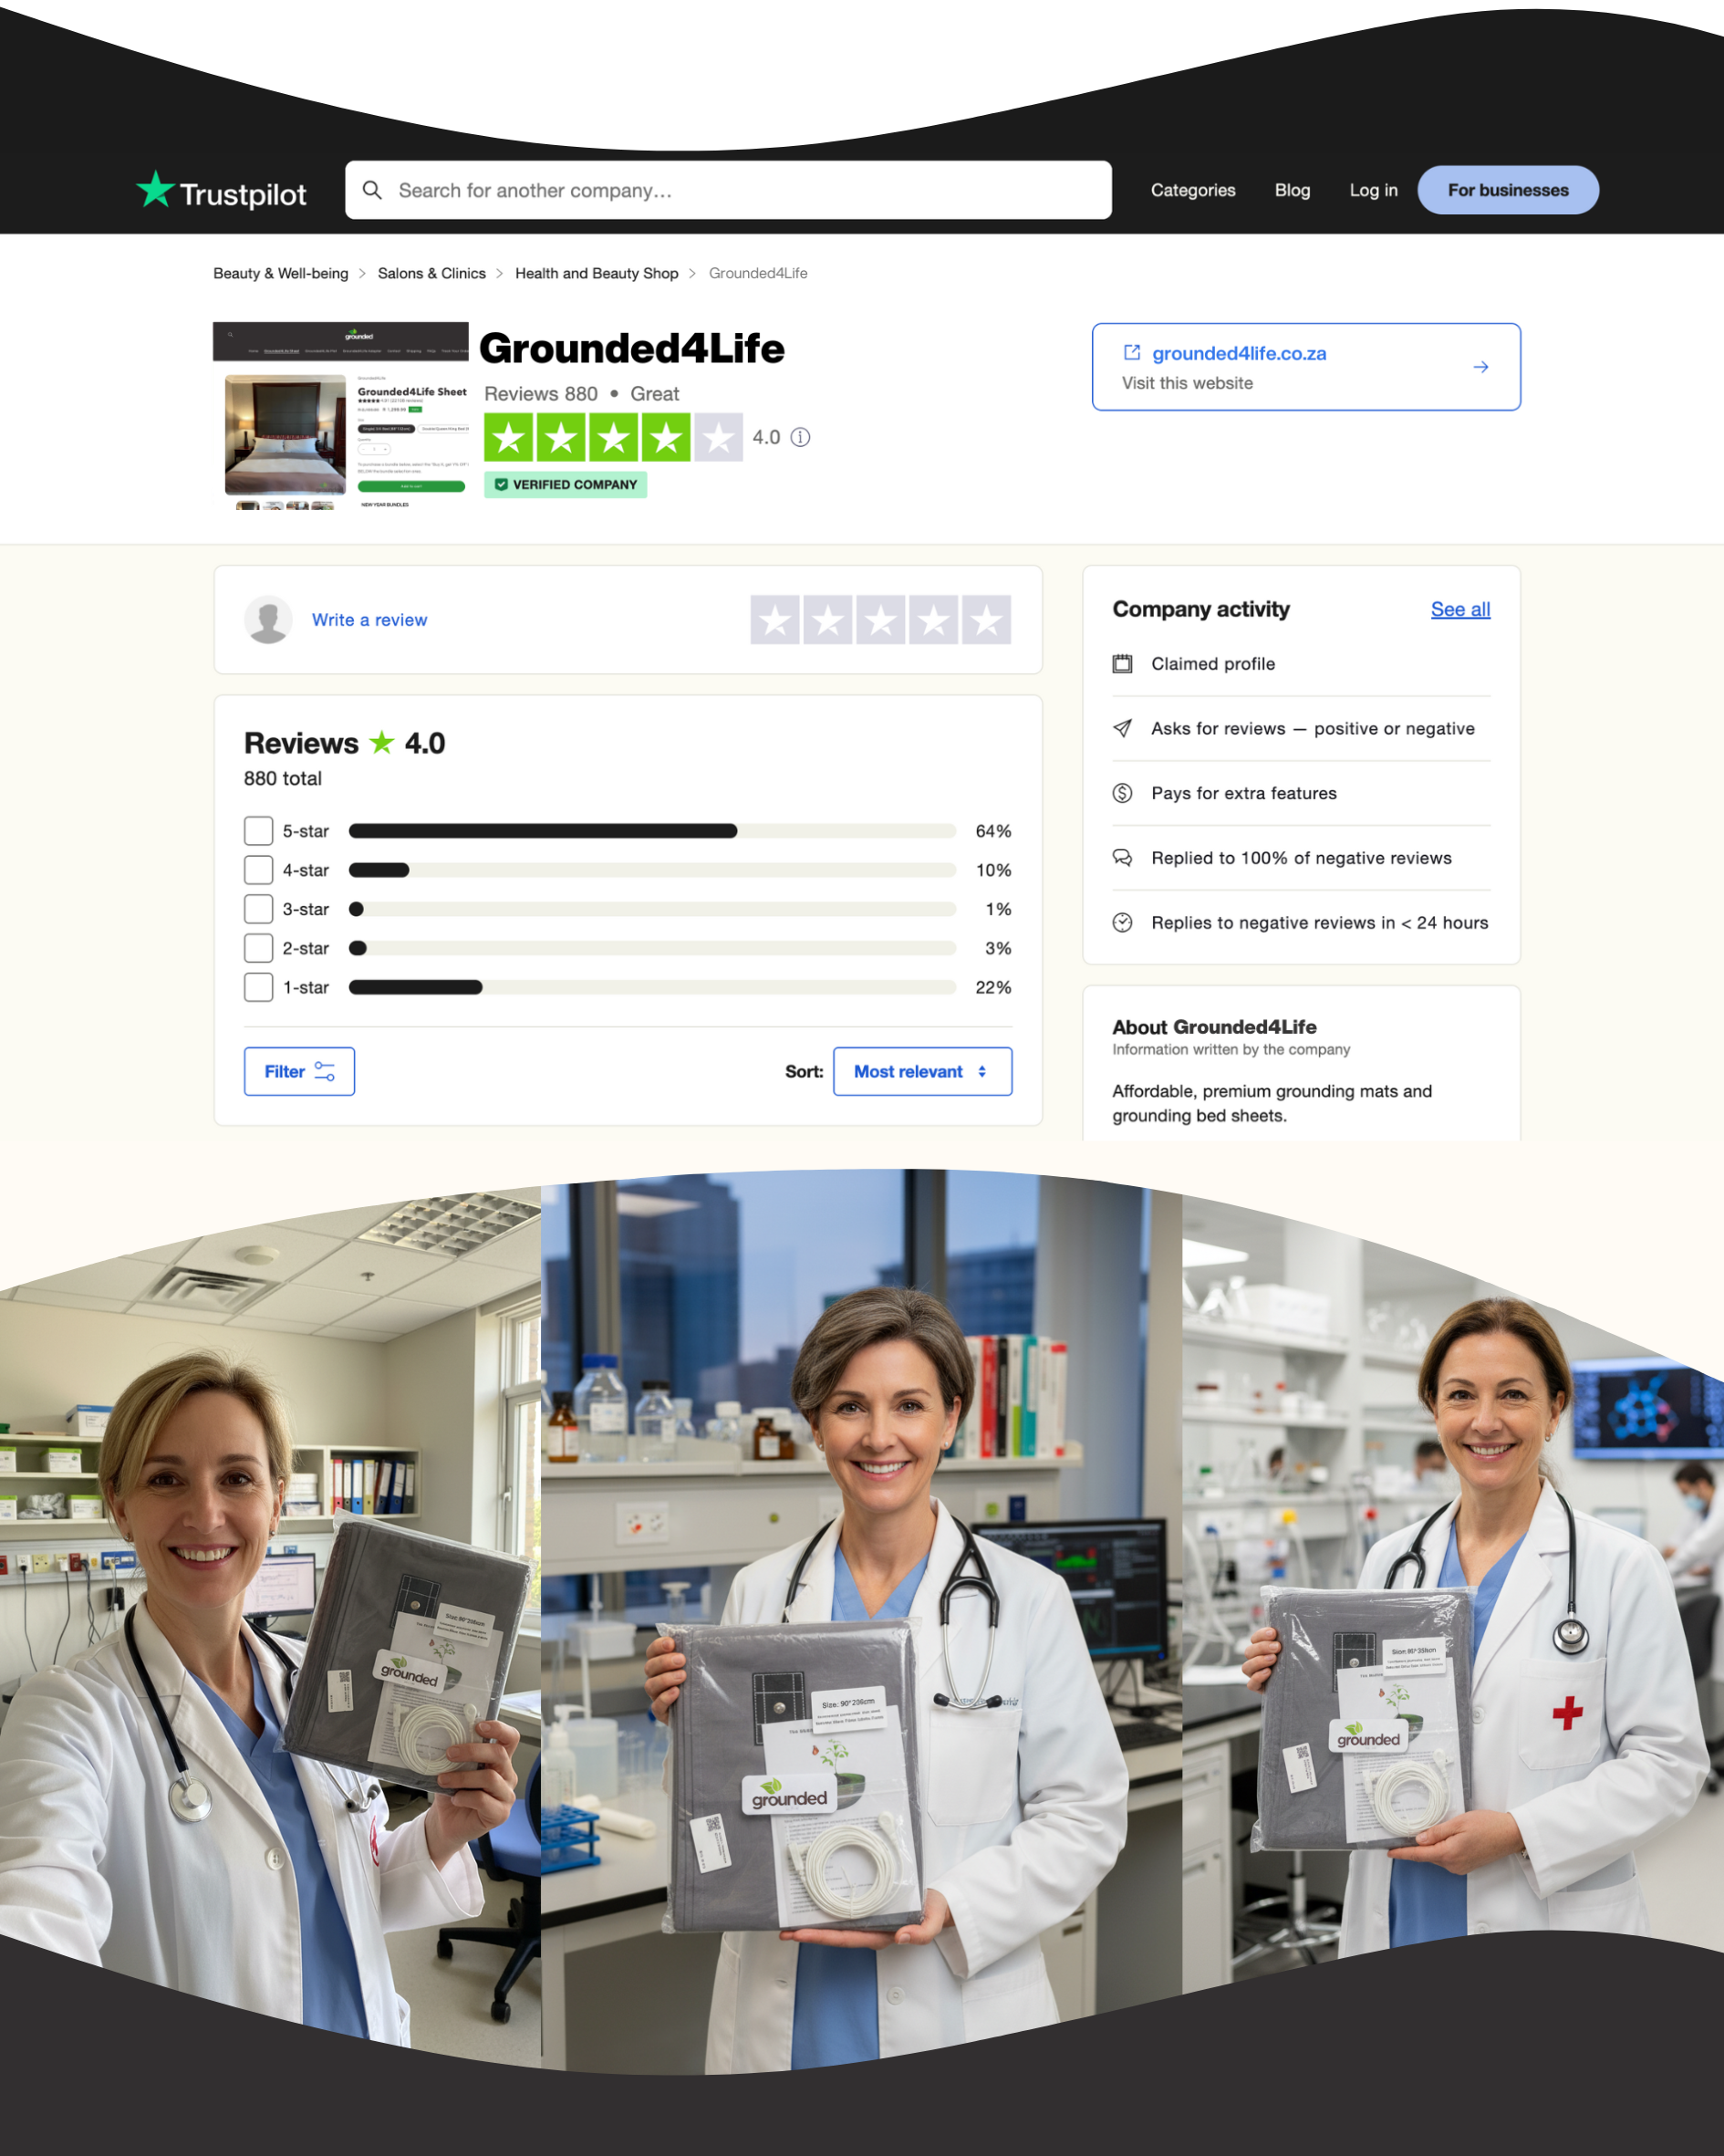Click the user avatar beside Write a review
Viewport: 1724px width, 2156px height.
coord(268,620)
